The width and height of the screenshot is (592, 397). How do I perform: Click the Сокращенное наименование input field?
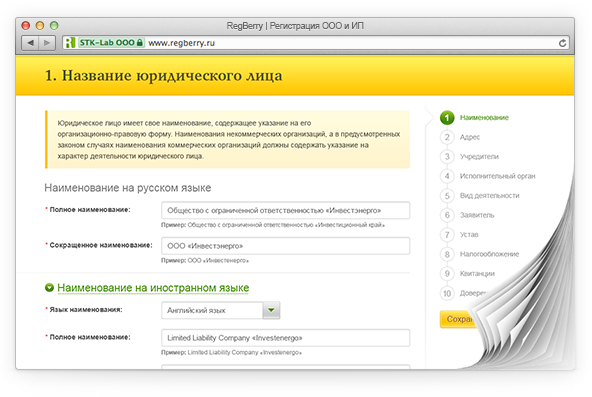click(285, 246)
